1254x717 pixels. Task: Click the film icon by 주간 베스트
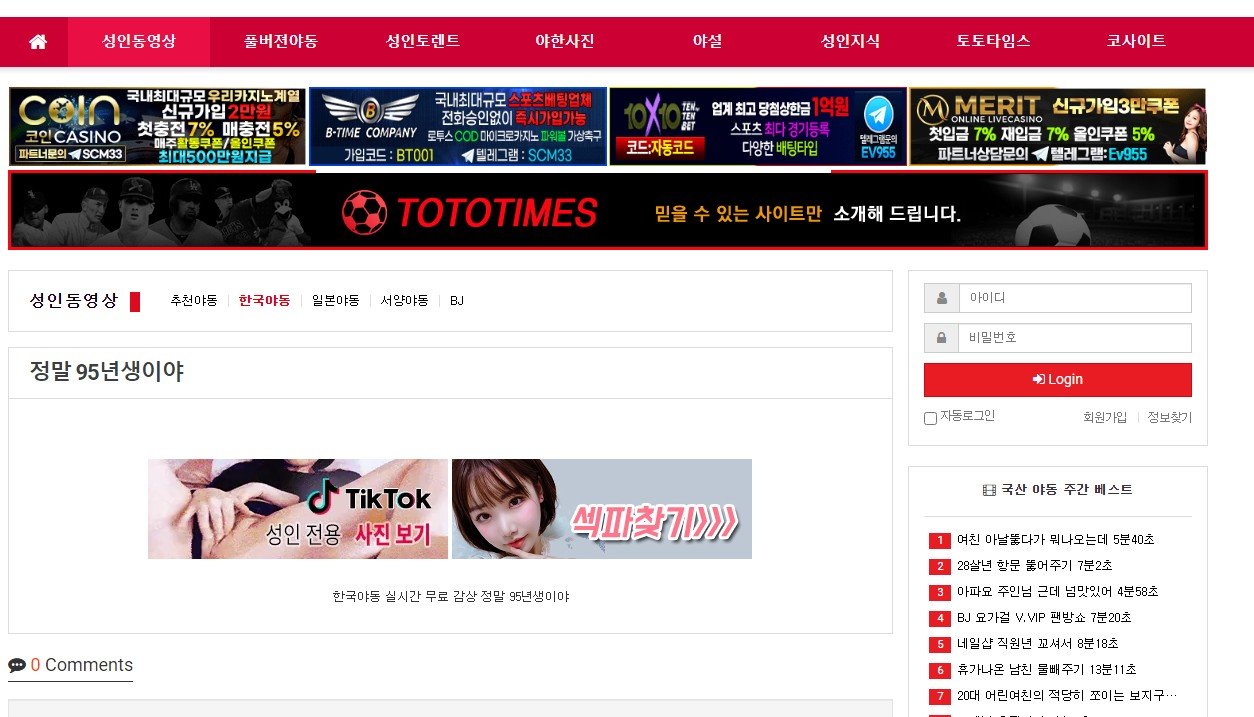click(x=989, y=490)
